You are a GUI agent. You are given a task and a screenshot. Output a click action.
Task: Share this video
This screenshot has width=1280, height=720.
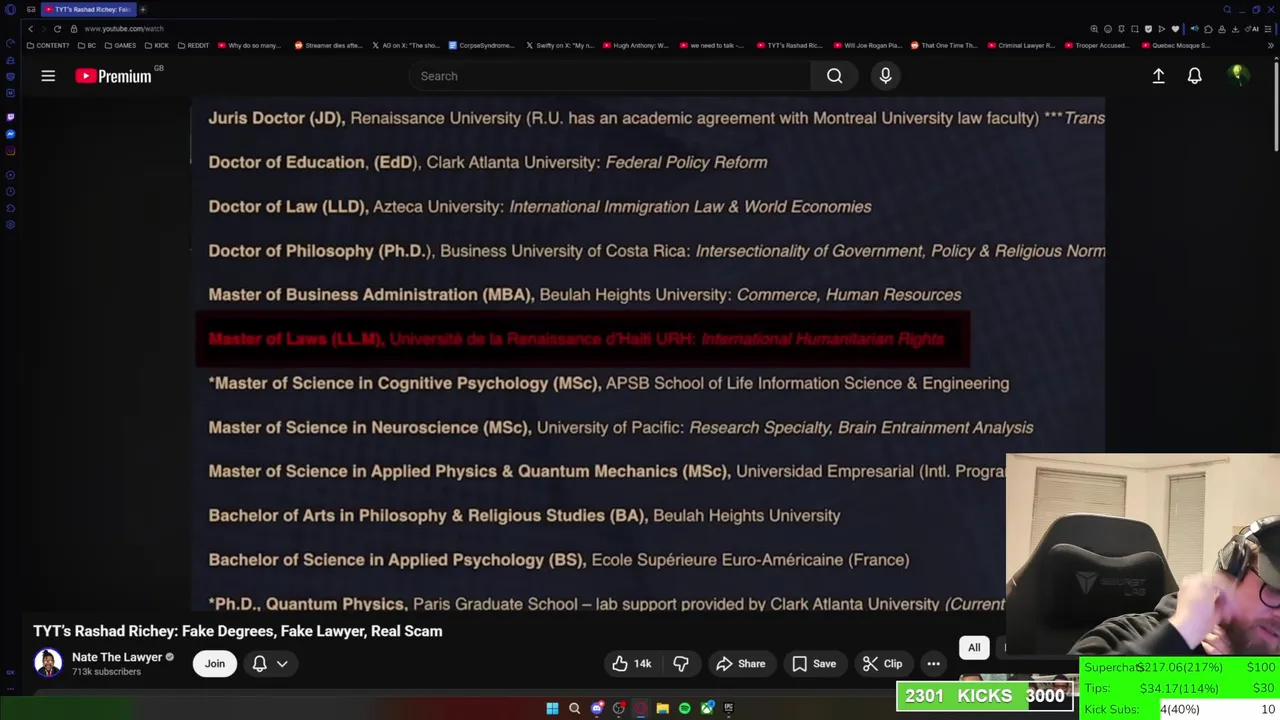tap(743, 664)
